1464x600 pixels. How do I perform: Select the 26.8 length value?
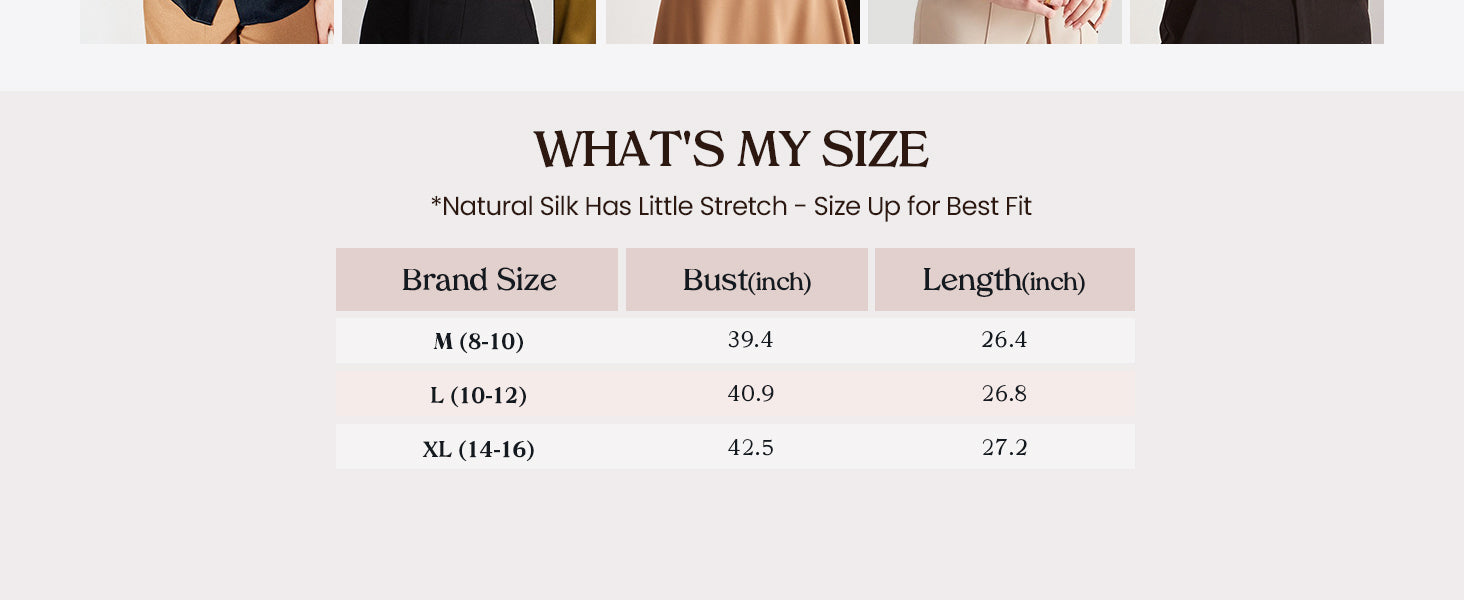(1004, 394)
